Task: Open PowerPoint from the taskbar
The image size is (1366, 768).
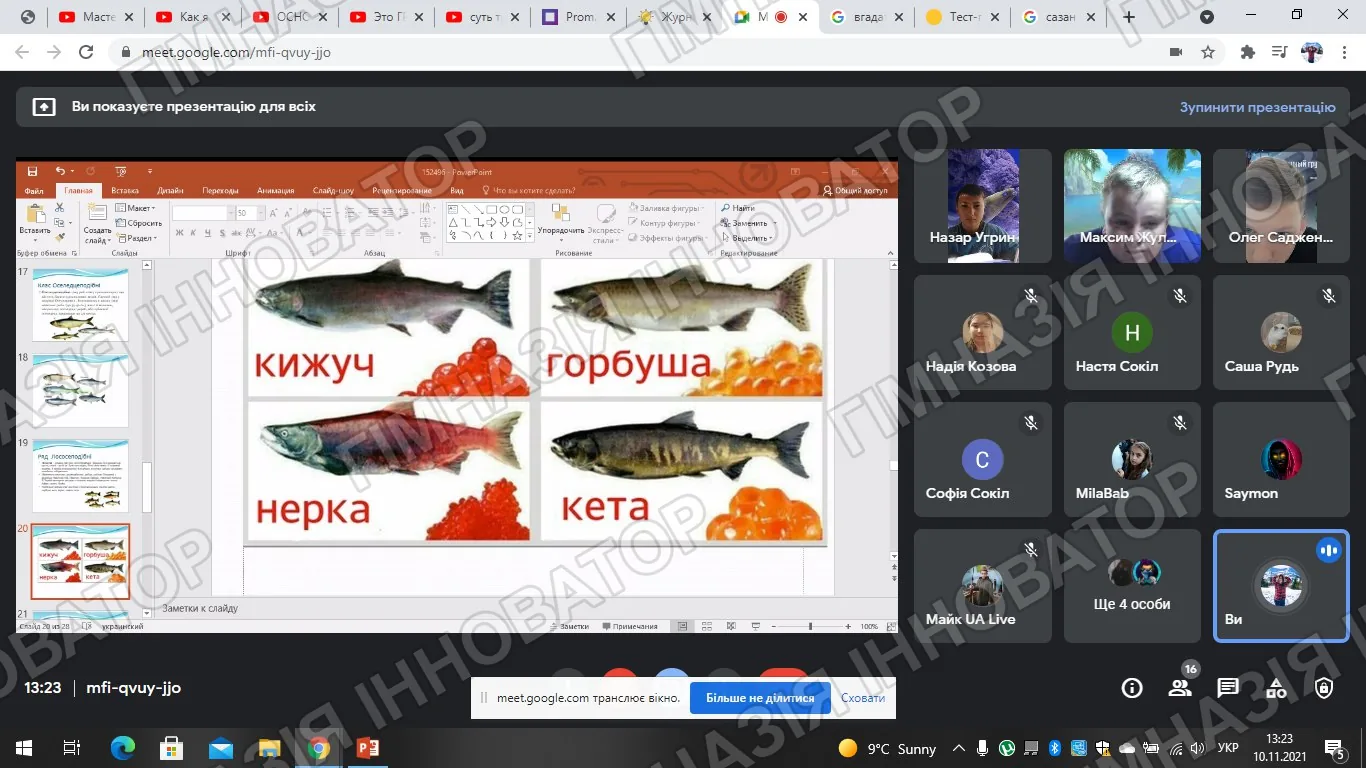Action: [x=367, y=748]
